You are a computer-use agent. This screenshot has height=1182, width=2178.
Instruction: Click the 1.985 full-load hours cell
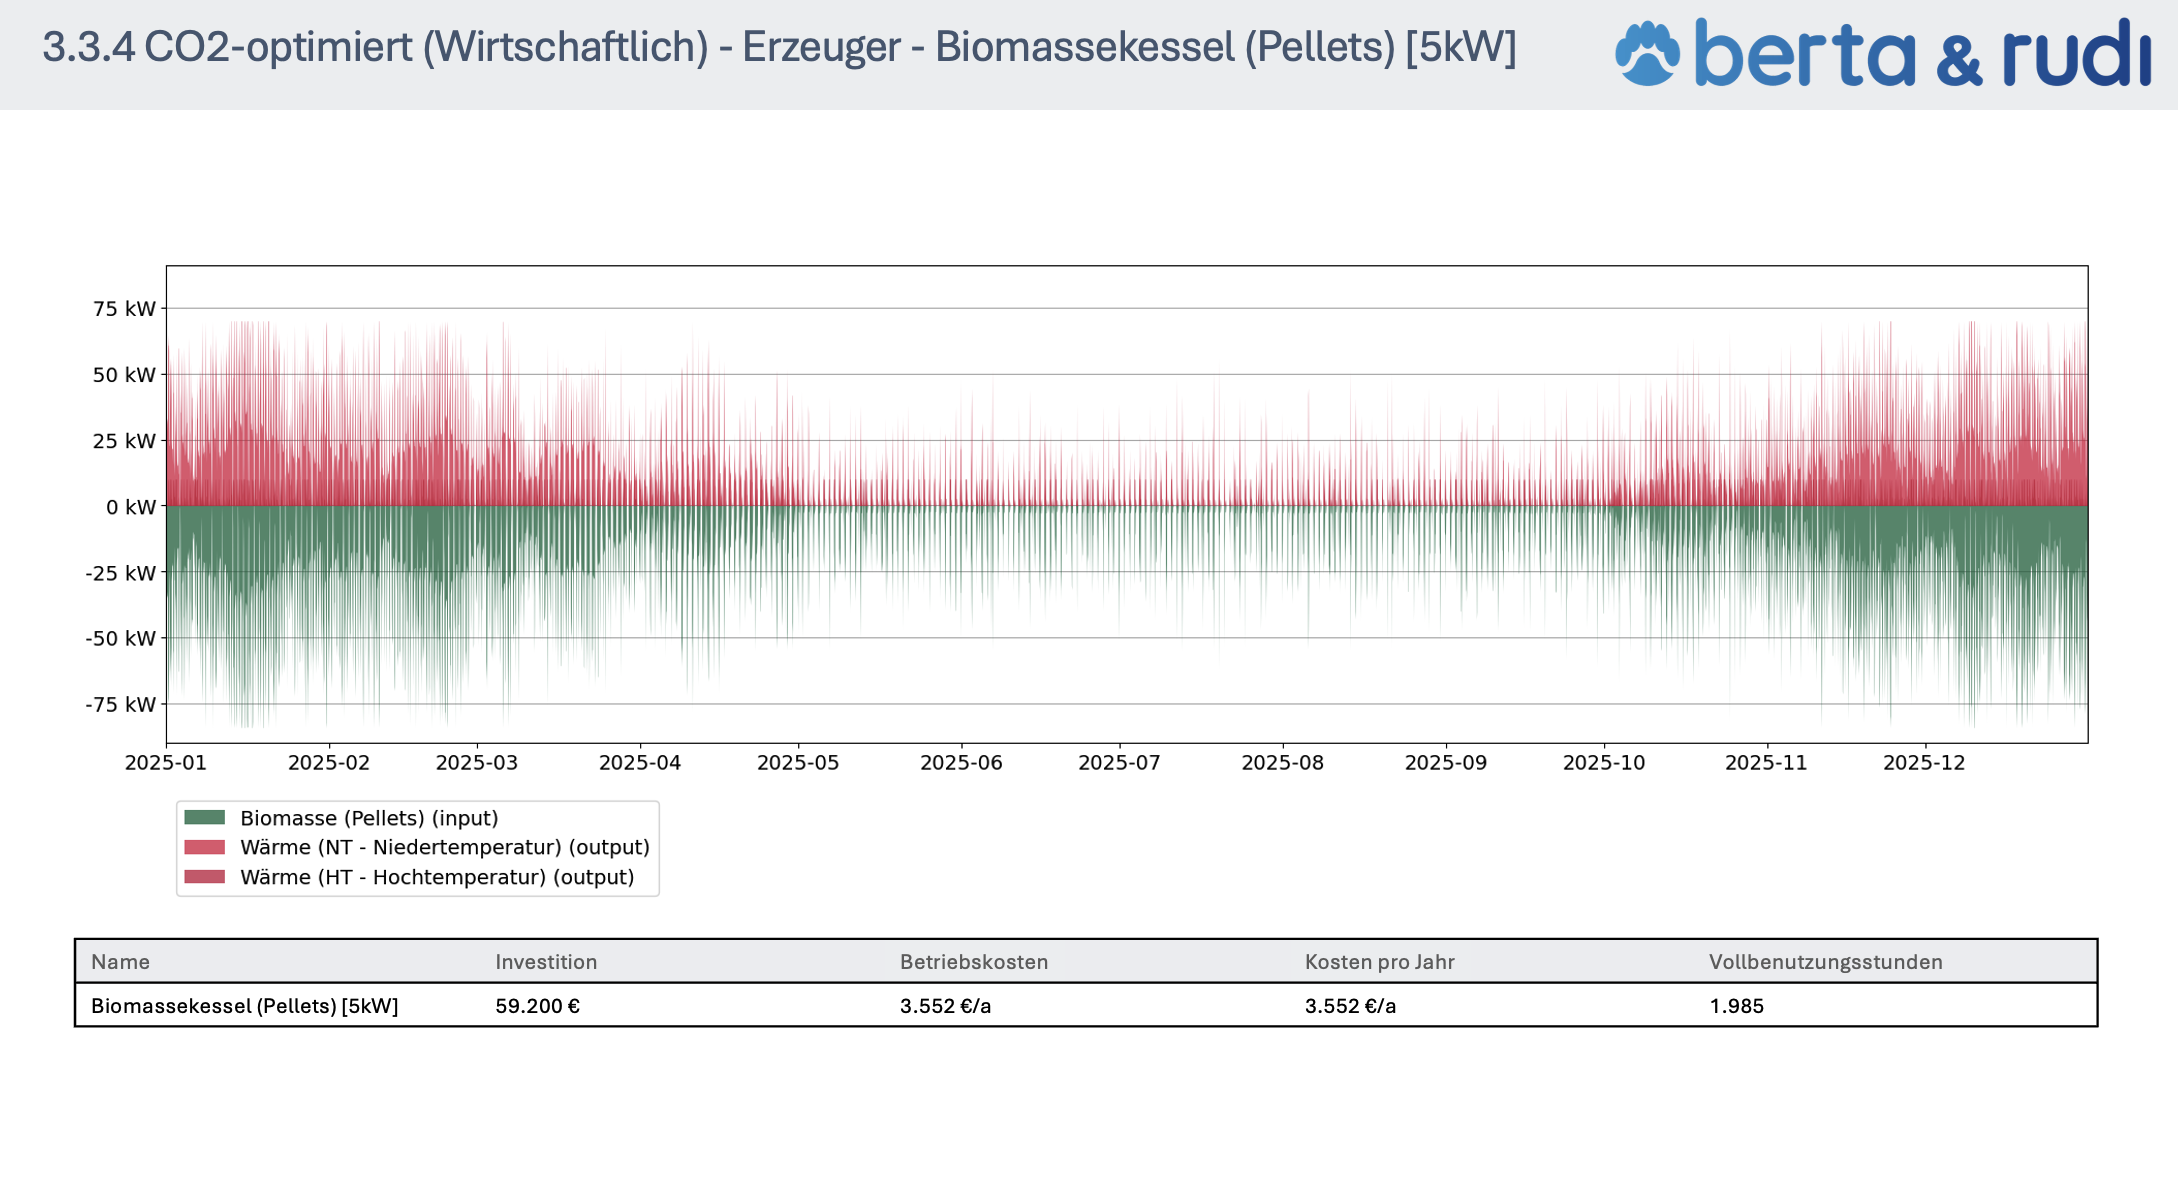[1736, 1006]
